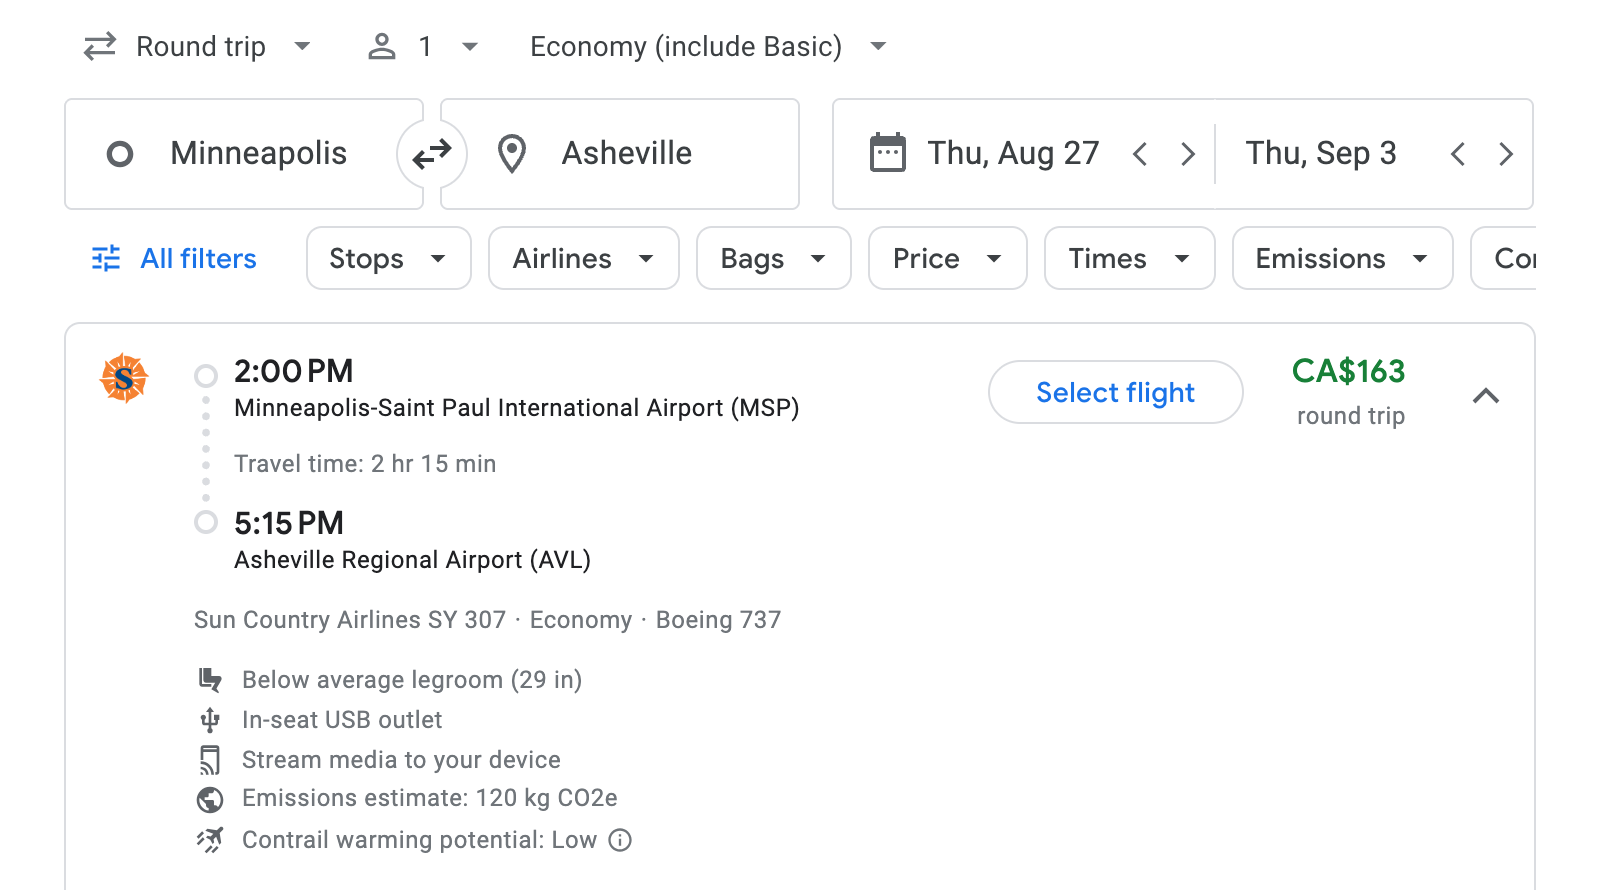The width and height of the screenshot is (1600, 890).
Task: Click the All filters icon
Action: [x=105, y=258]
